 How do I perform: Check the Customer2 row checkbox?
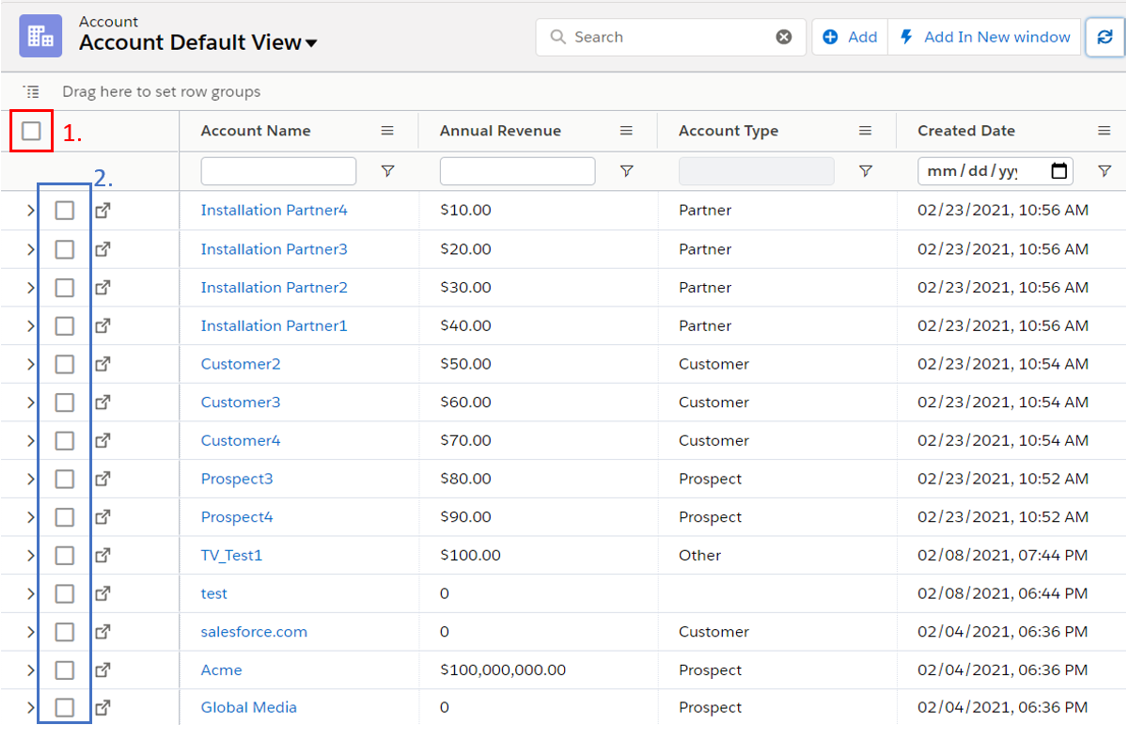(64, 364)
